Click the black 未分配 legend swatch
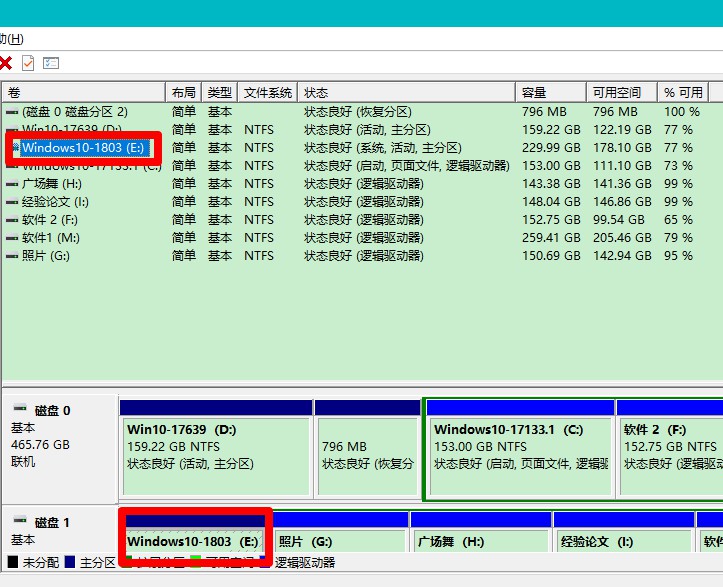 click(12, 563)
